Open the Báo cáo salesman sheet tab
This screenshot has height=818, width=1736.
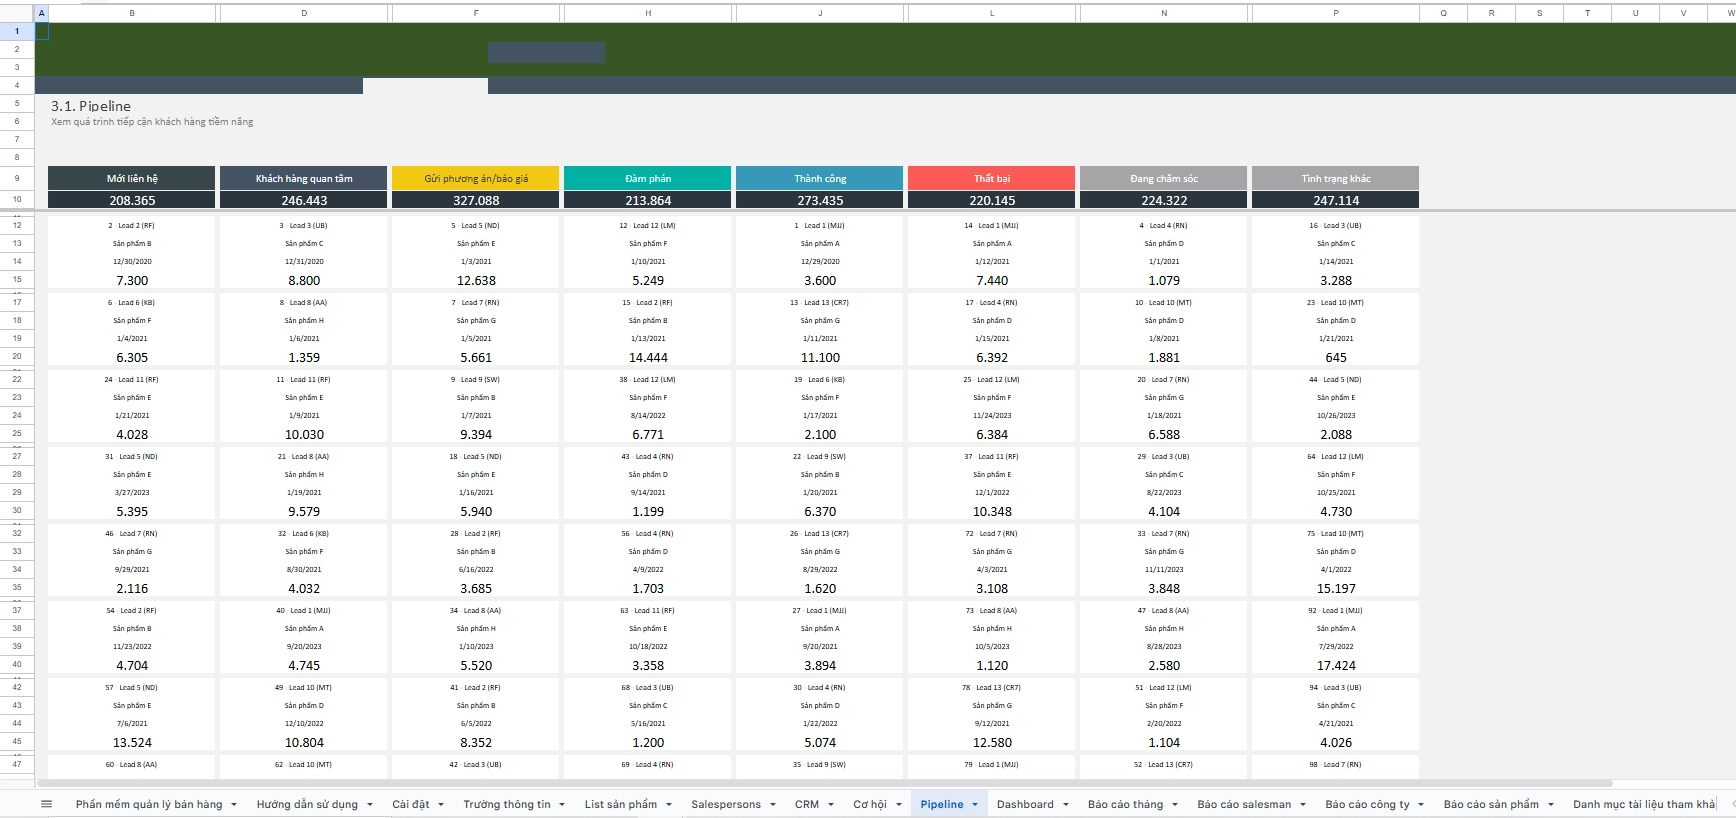pyautogui.click(x=1244, y=804)
